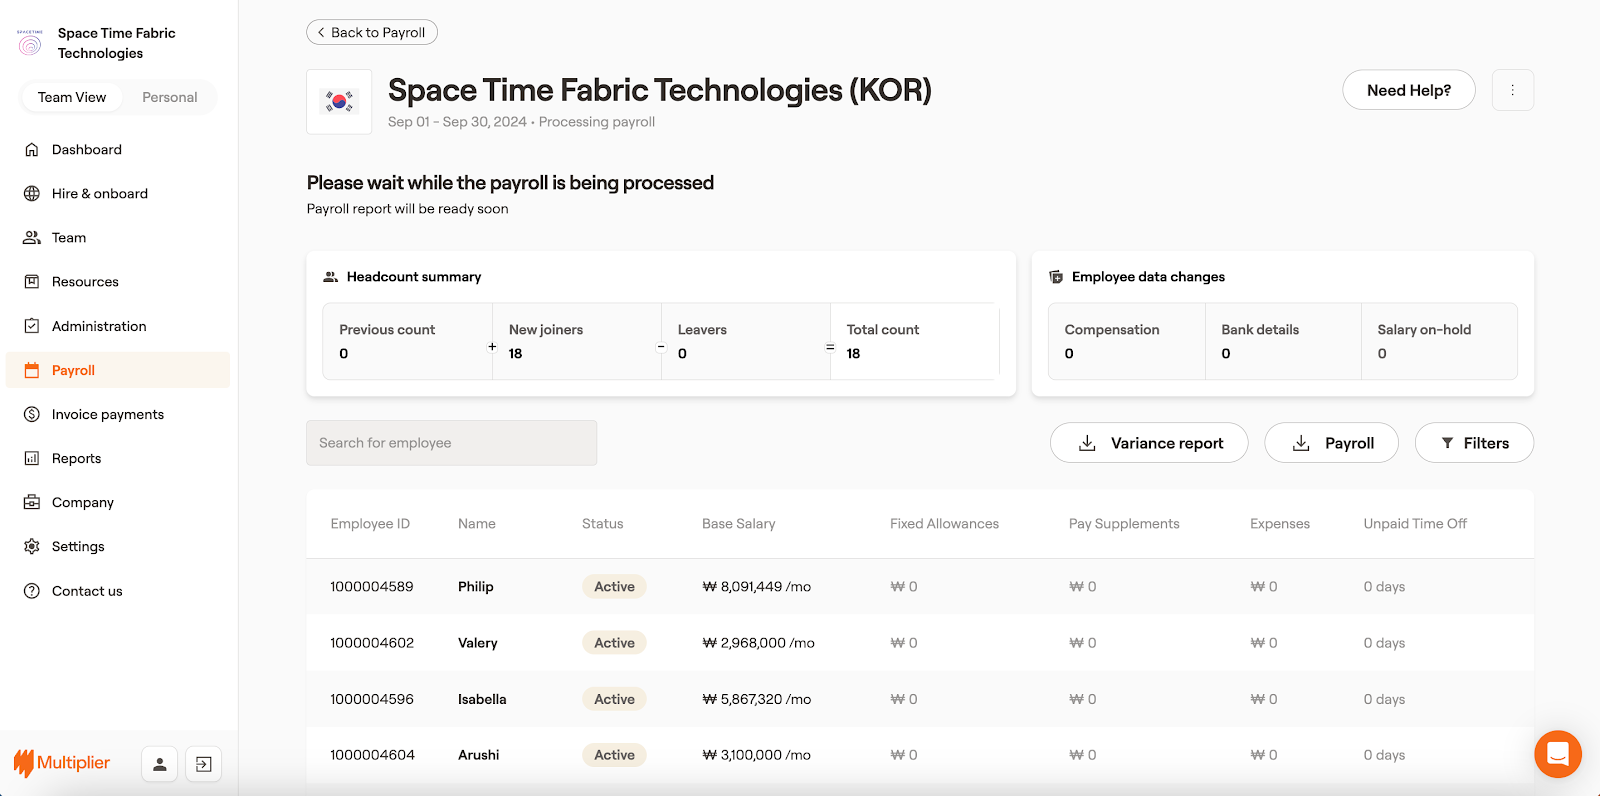Click the Resources sidebar icon
The image size is (1600, 796).
click(x=32, y=281)
